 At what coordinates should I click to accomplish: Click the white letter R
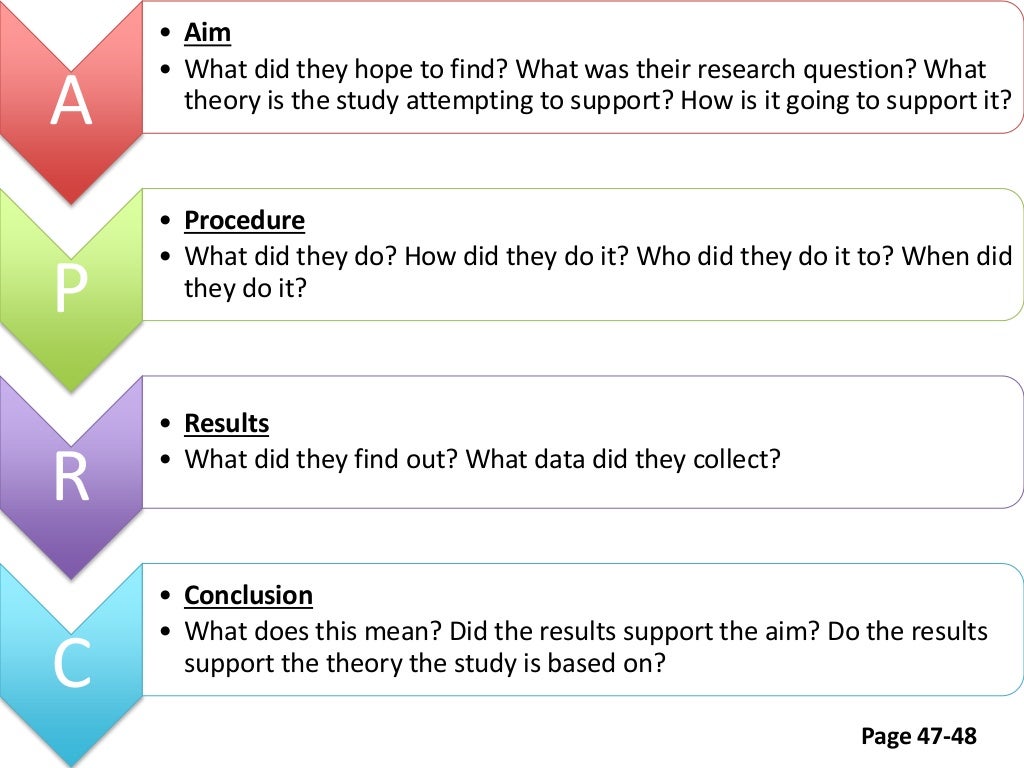70,481
